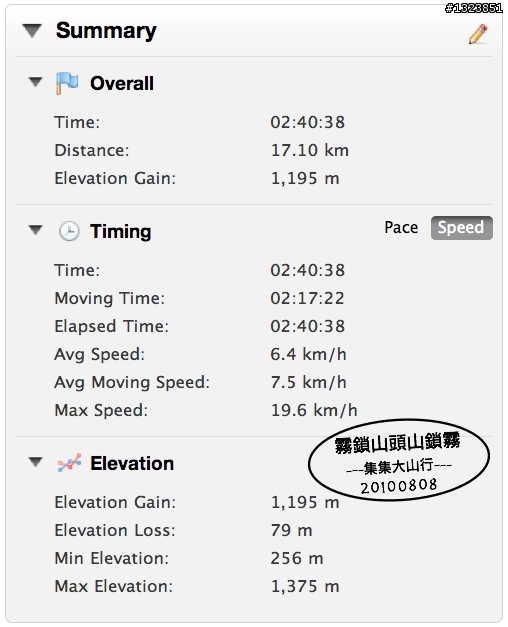Collapse the Timing section triangle
This screenshot has width=508, height=627.
(x=36, y=230)
